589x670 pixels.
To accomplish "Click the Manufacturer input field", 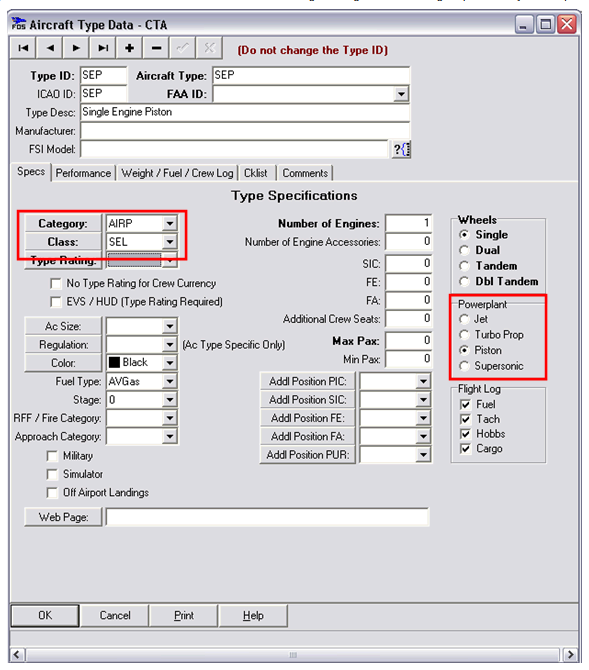I will [245, 131].
